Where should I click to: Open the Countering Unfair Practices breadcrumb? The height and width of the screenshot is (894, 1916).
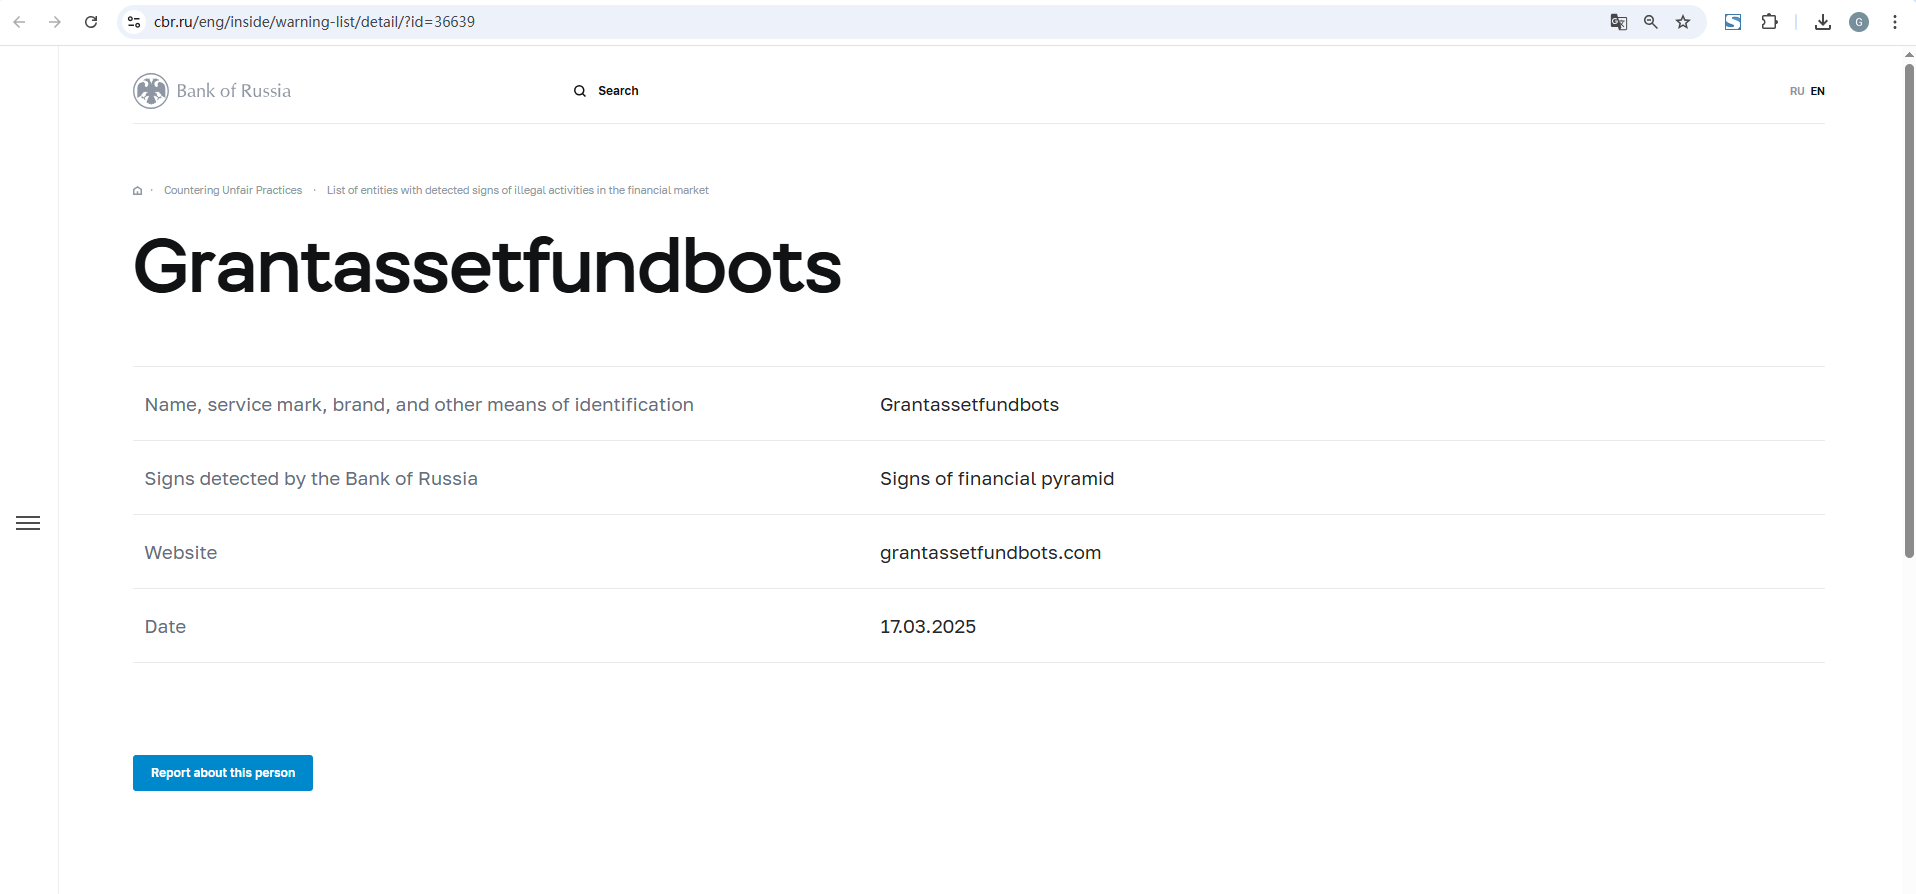pos(233,191)
